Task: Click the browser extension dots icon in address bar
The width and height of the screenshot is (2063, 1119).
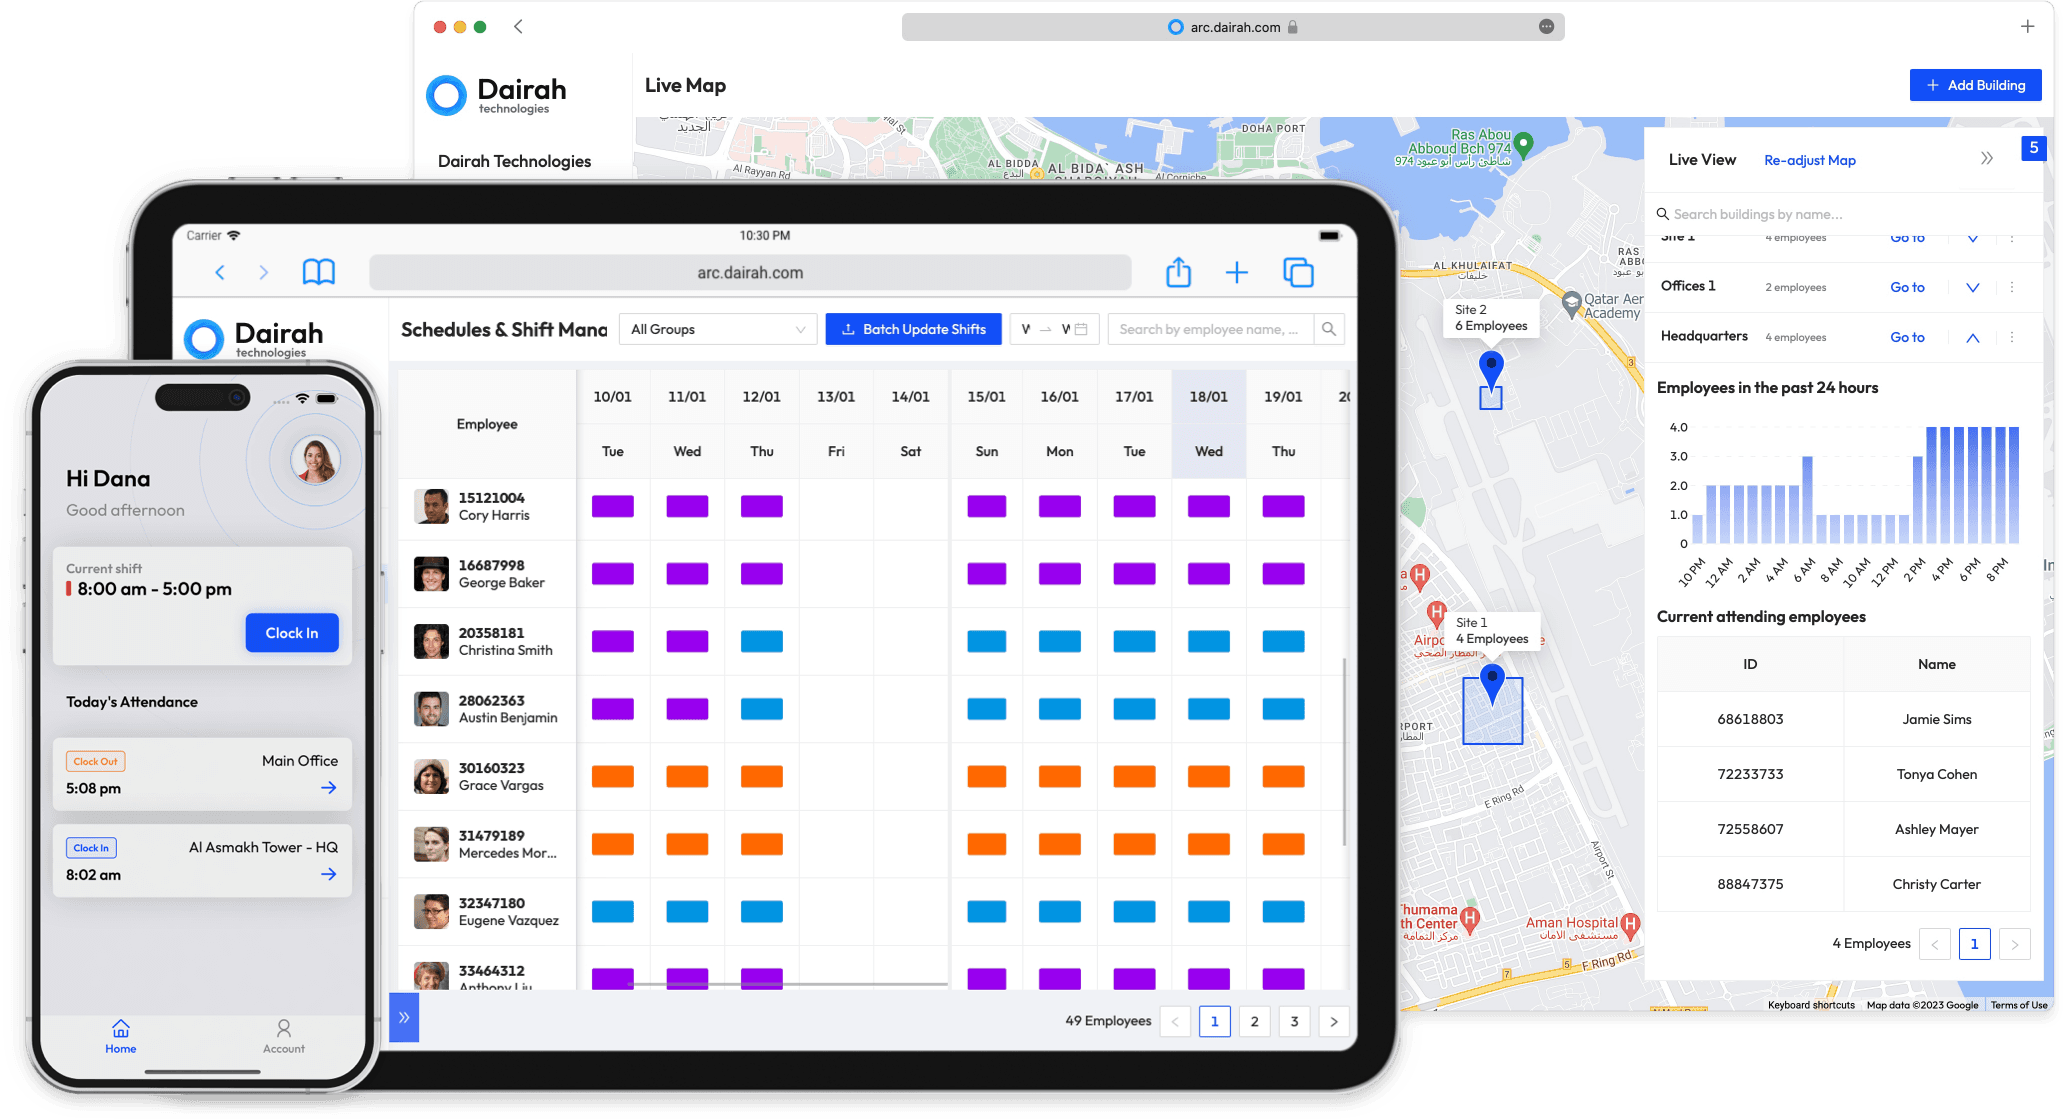Action: [1547, 27]
